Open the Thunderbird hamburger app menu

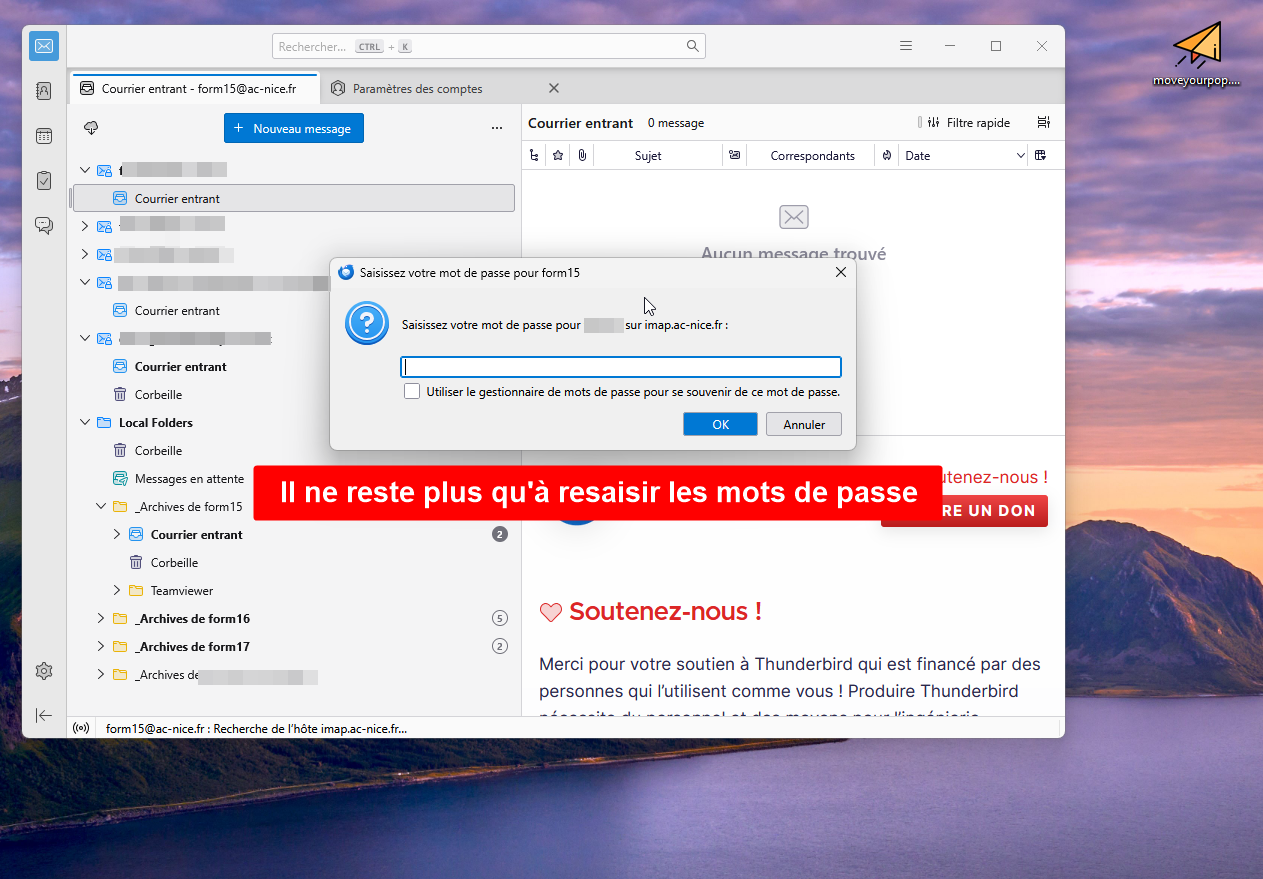coord(906,46)
